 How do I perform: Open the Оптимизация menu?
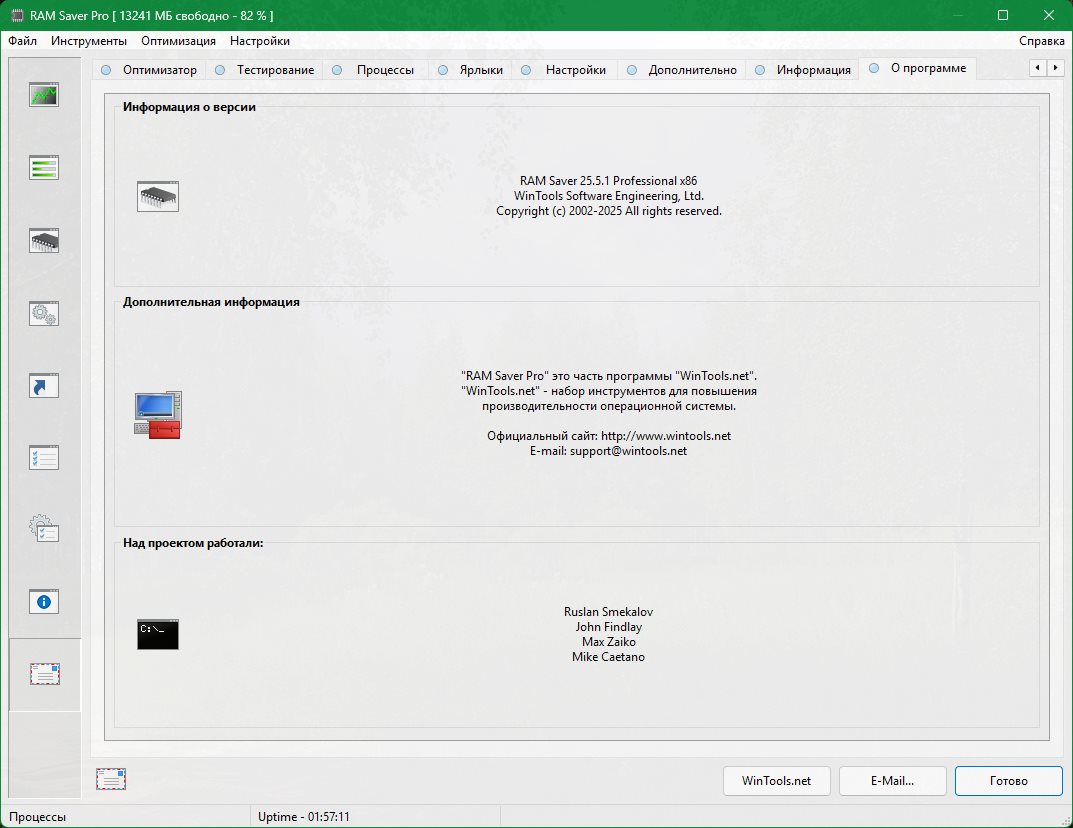[179, 41]
